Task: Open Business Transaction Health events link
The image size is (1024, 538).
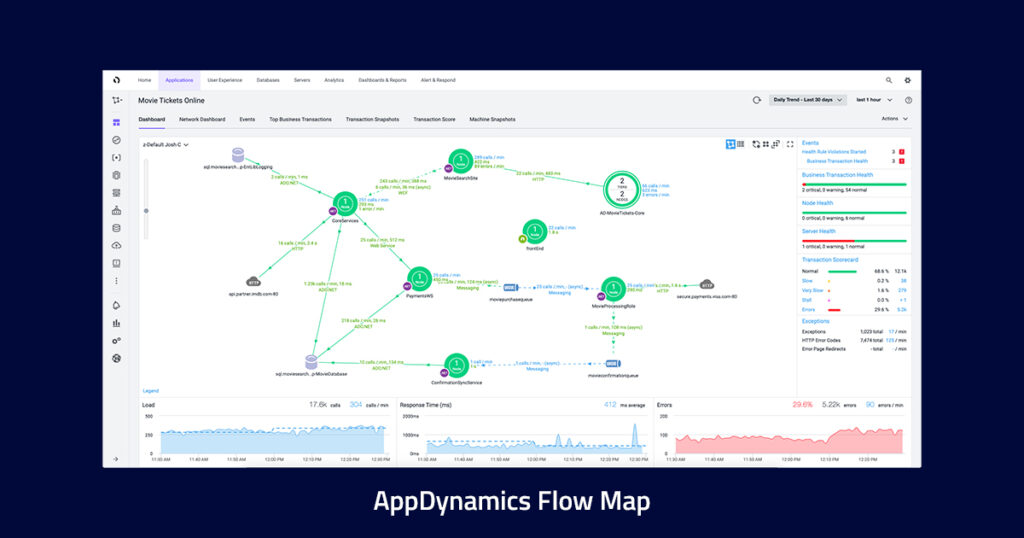Action: click(837, 161)
